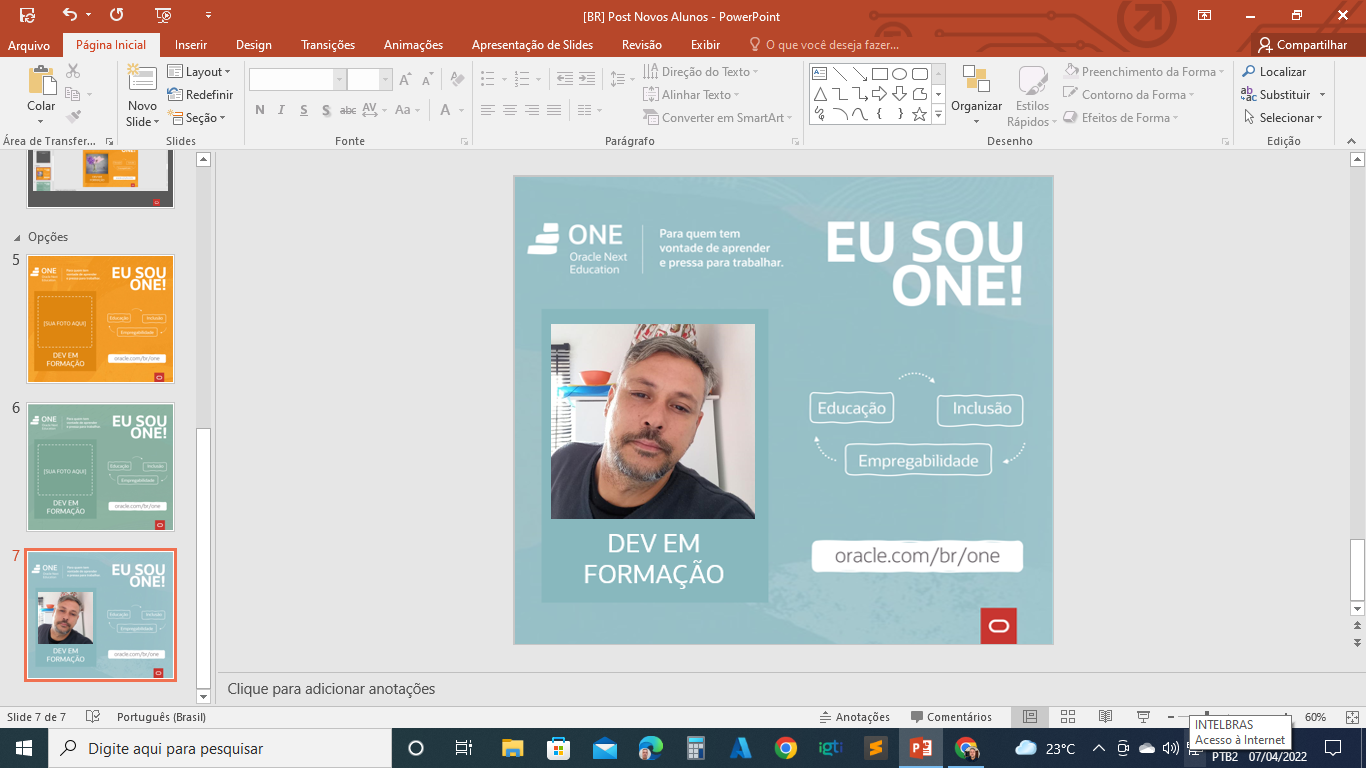Screen dimensions: 1366x768
Task: Switch to Design ribbon tab
Action: coord(254,45)
